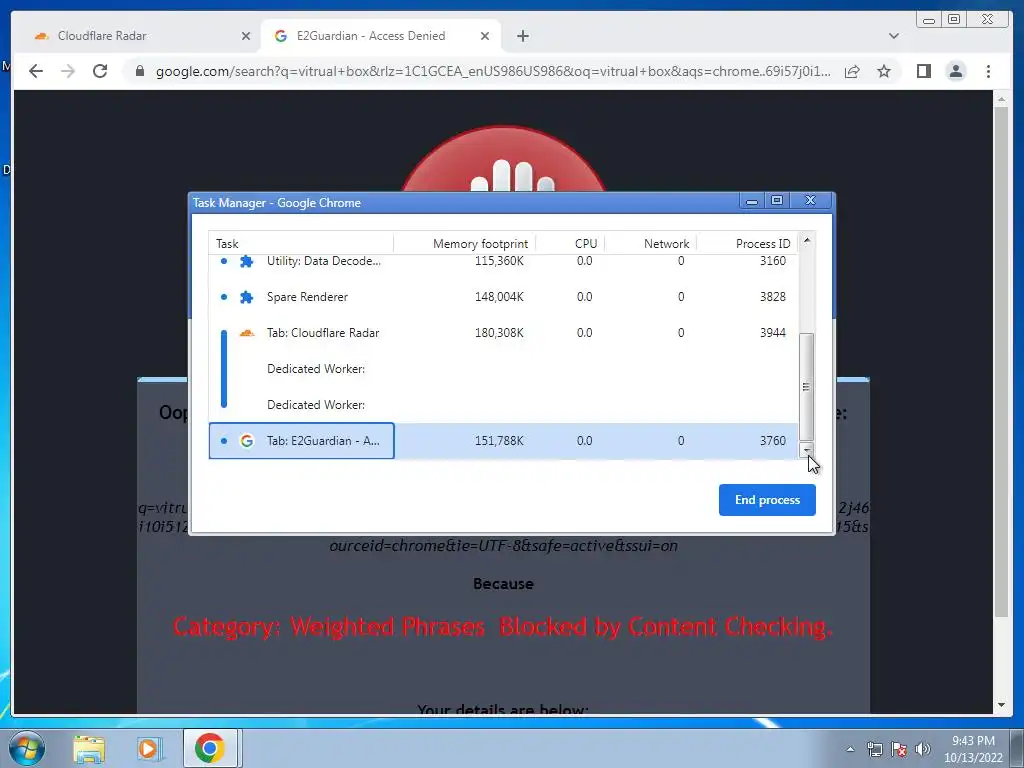Select the E2Guardian - Access Denied tab
The width and height of the screenshot is (1024, 768).
coord(381,36)
